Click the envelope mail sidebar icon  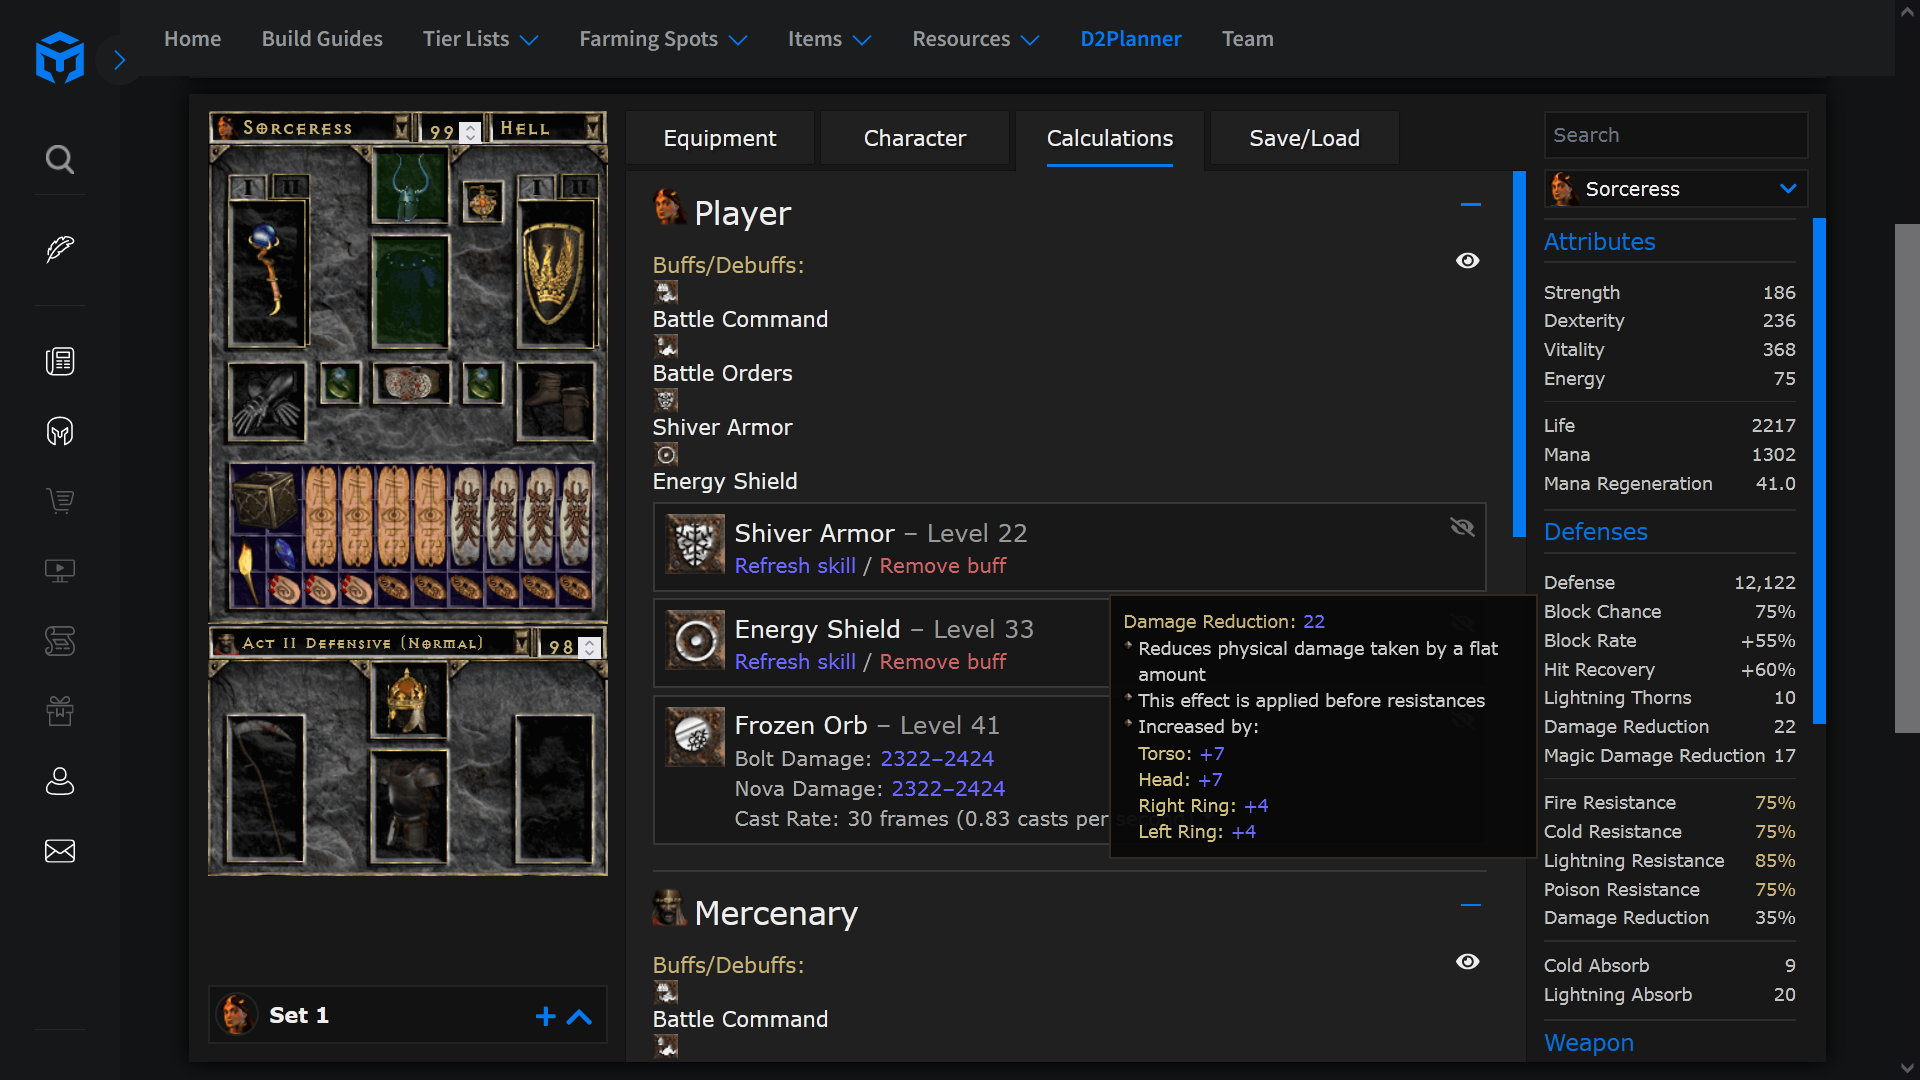(60, 851)
